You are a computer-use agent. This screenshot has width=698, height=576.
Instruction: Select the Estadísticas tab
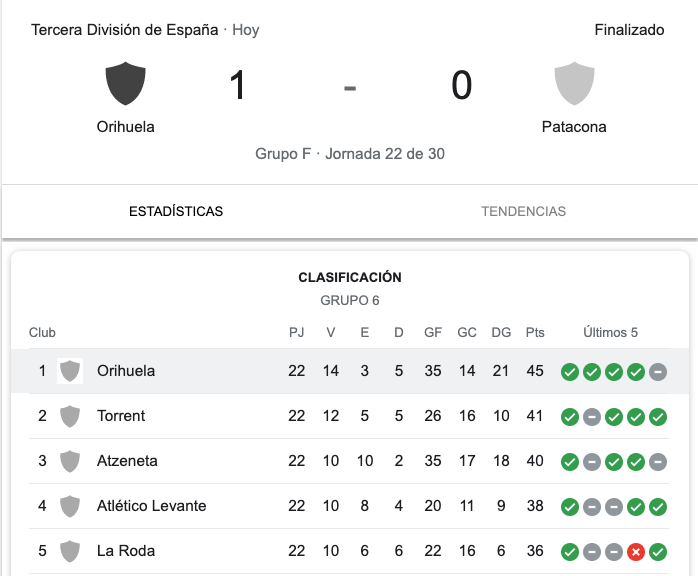click(x=176, y=211)
